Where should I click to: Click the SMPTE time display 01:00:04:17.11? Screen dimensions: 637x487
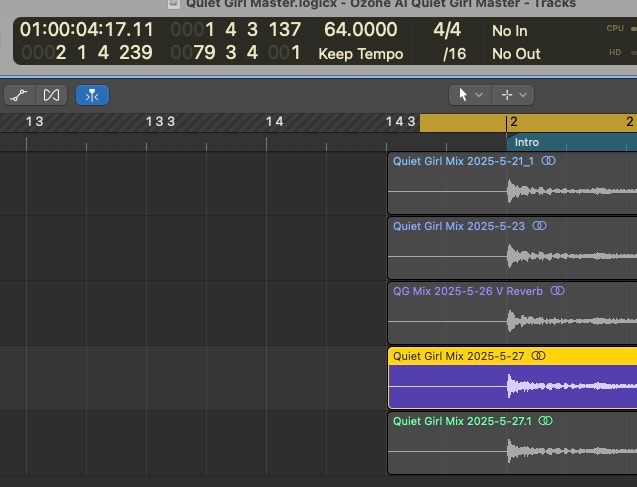point(87,30)
